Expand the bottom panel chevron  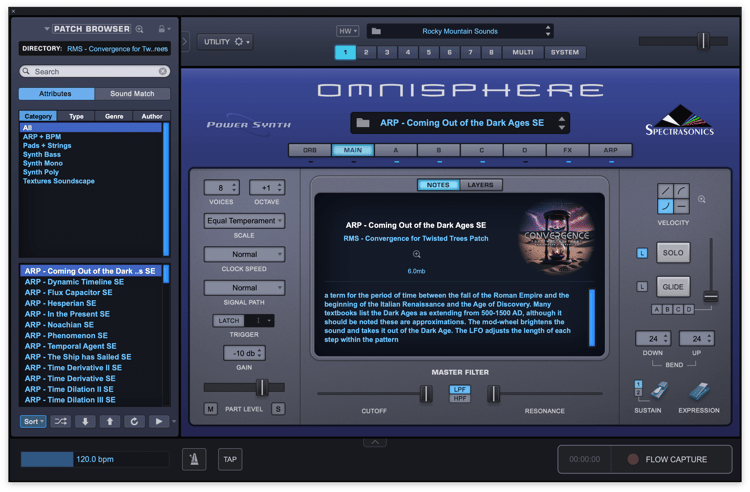coord(375,442)
